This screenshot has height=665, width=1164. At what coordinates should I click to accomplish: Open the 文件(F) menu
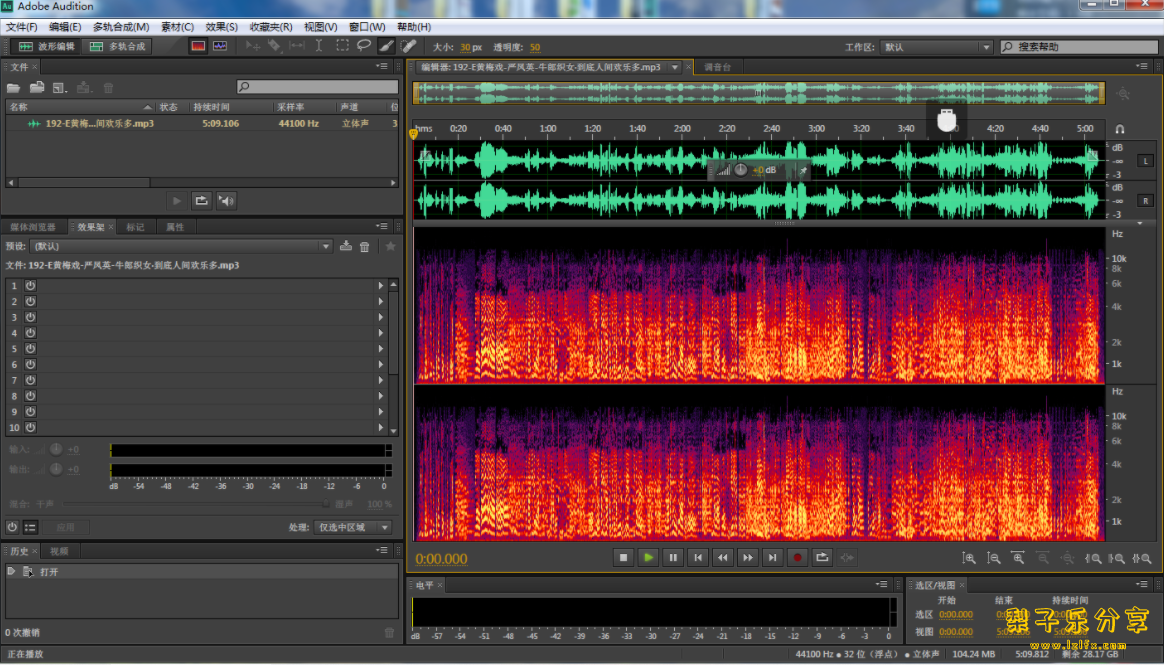pyautogui.click(x=22, y=27)
